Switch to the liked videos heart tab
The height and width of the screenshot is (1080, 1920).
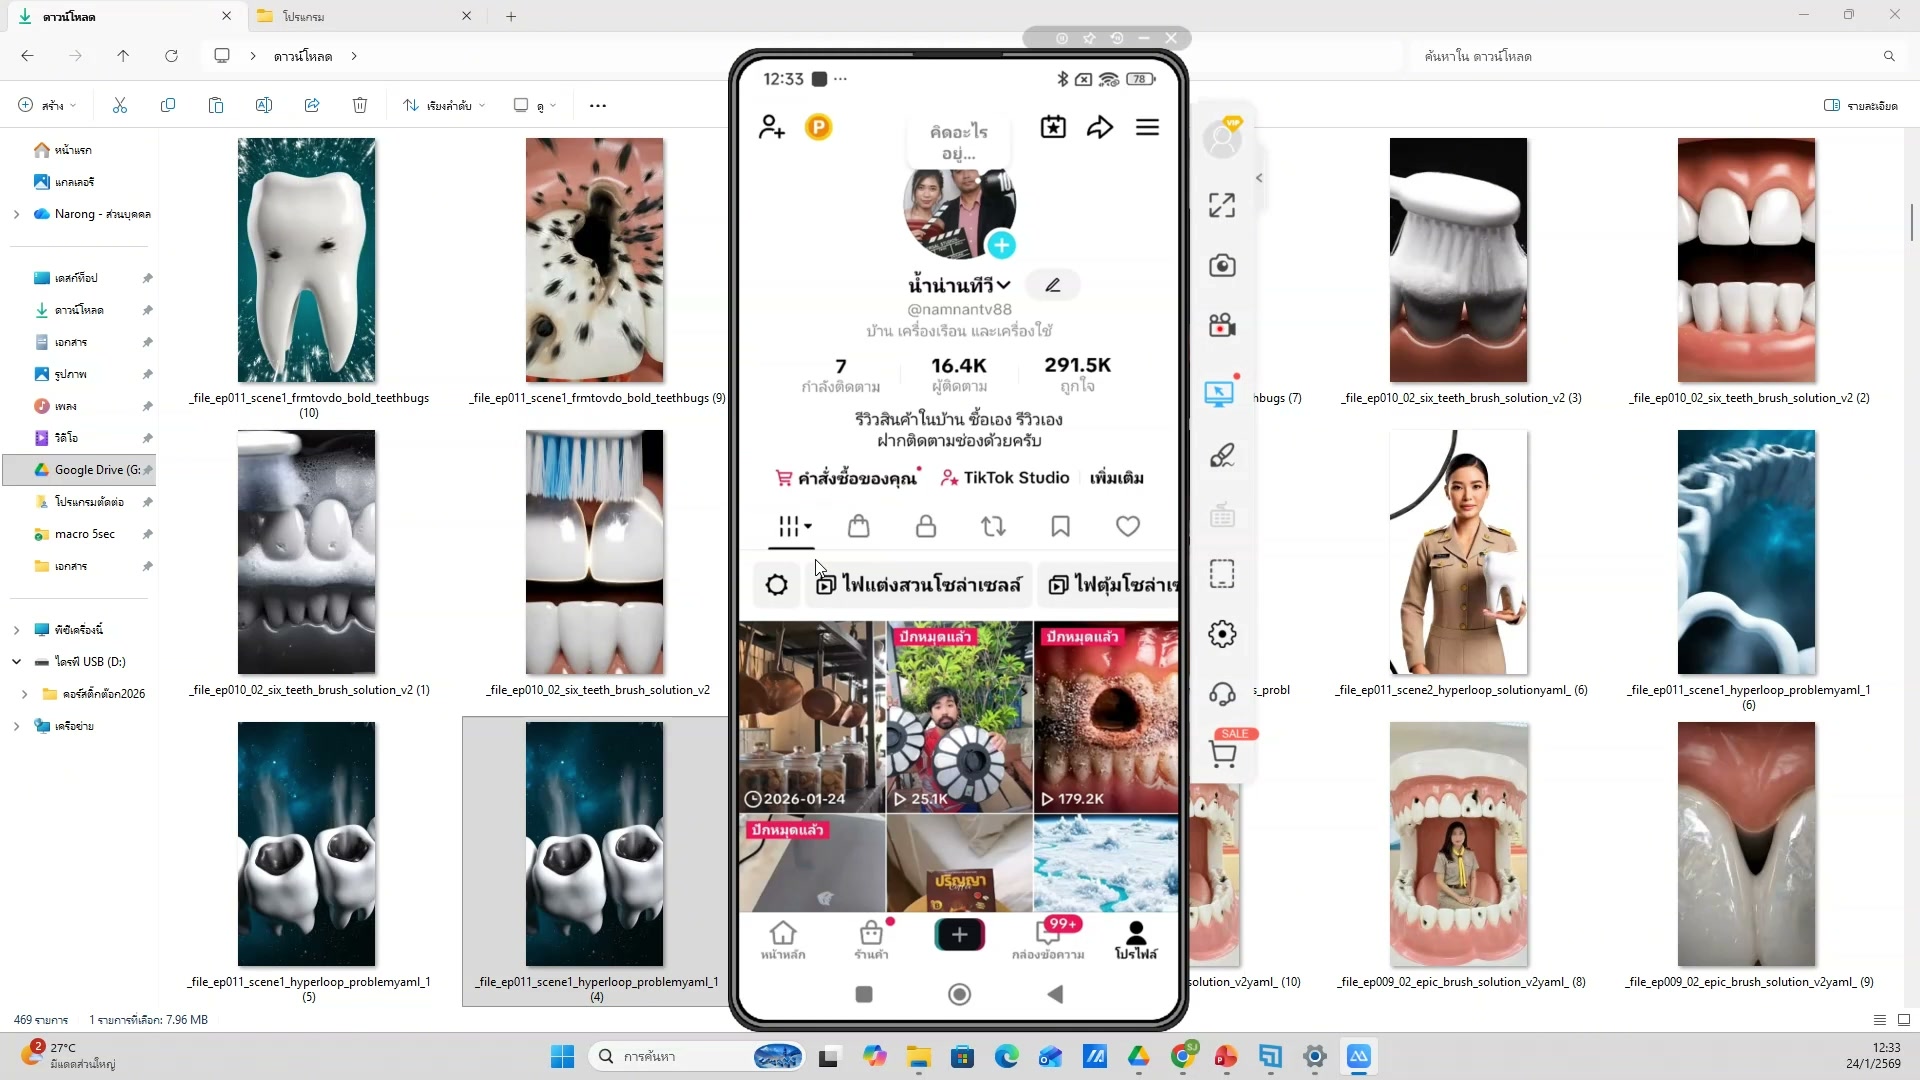click(x=1128, y=526)
